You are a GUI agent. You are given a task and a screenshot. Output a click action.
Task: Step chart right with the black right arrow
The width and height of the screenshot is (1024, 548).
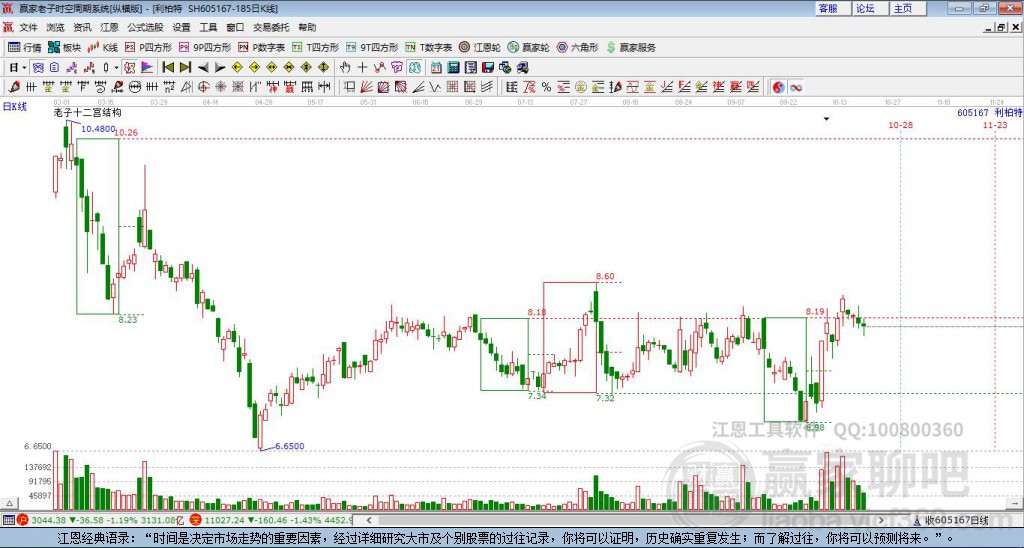pos(220,67)
